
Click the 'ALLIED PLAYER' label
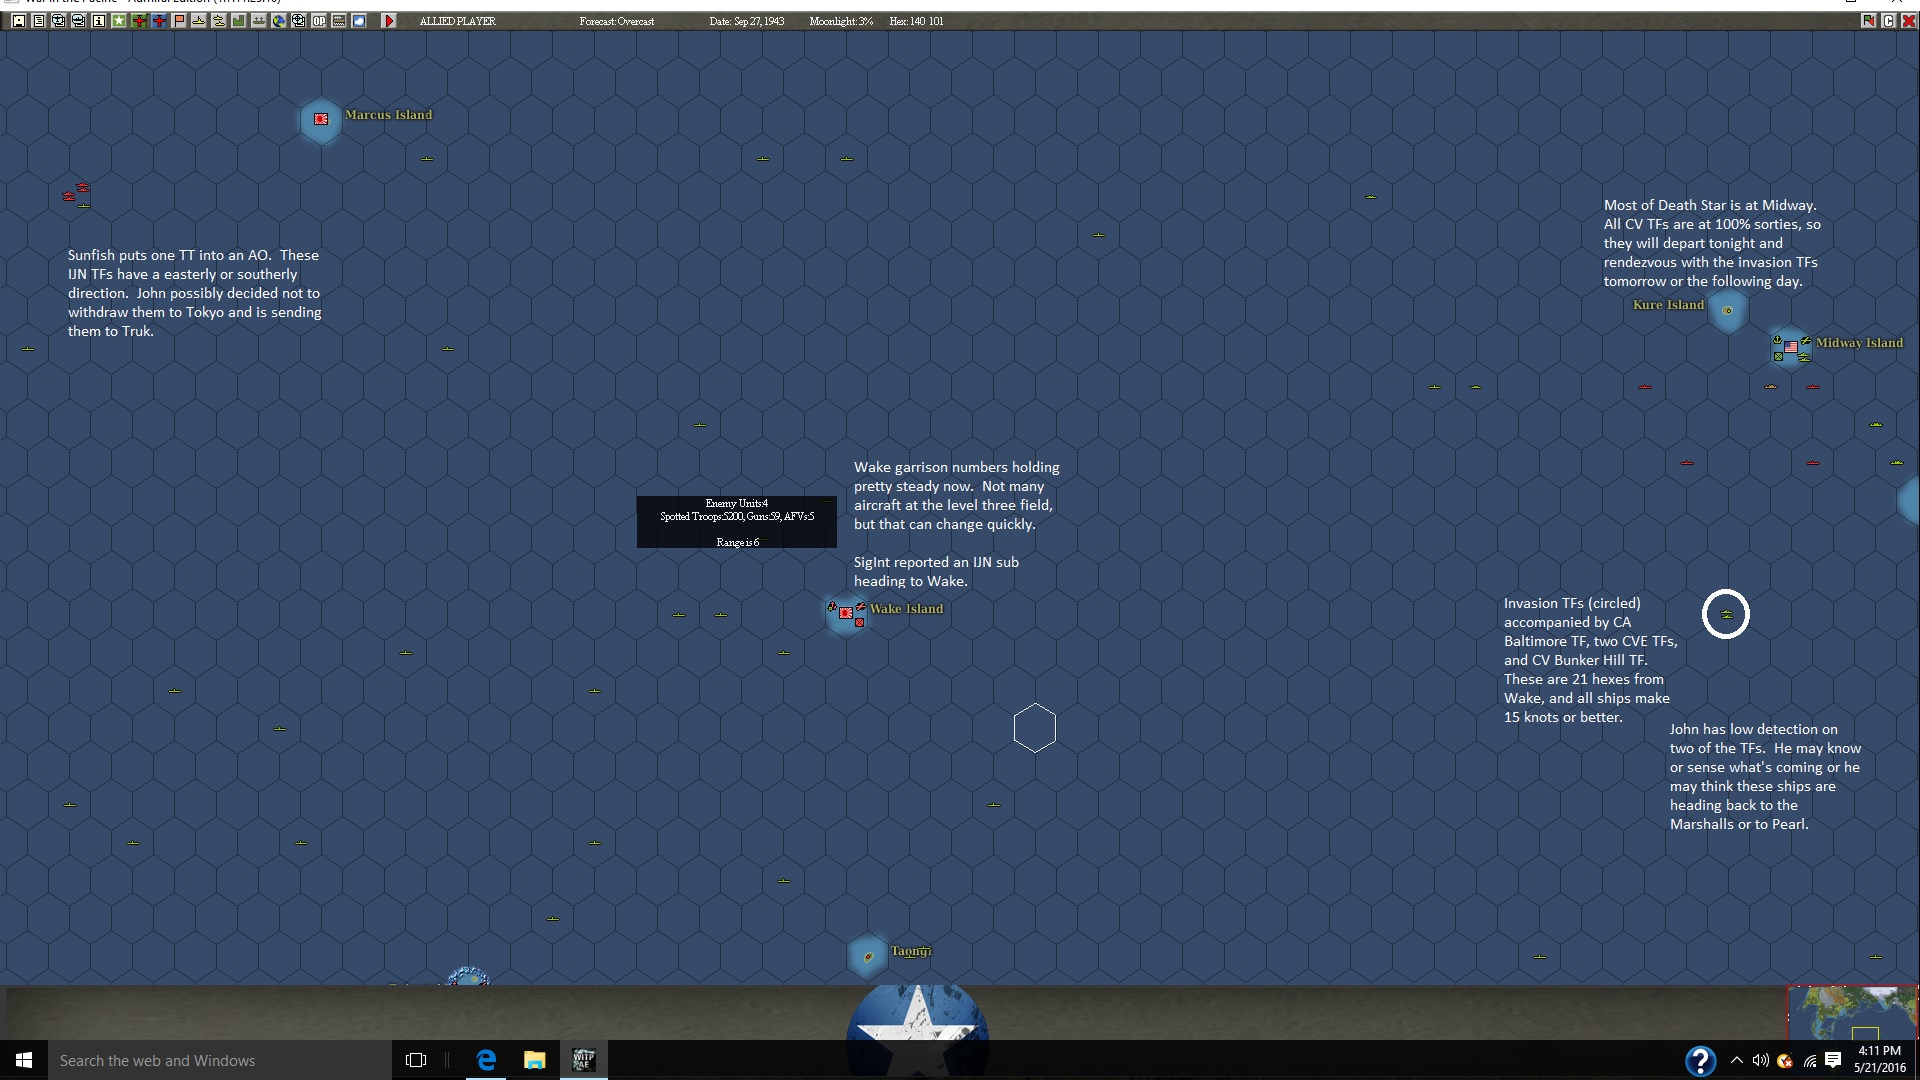point(458,21)
